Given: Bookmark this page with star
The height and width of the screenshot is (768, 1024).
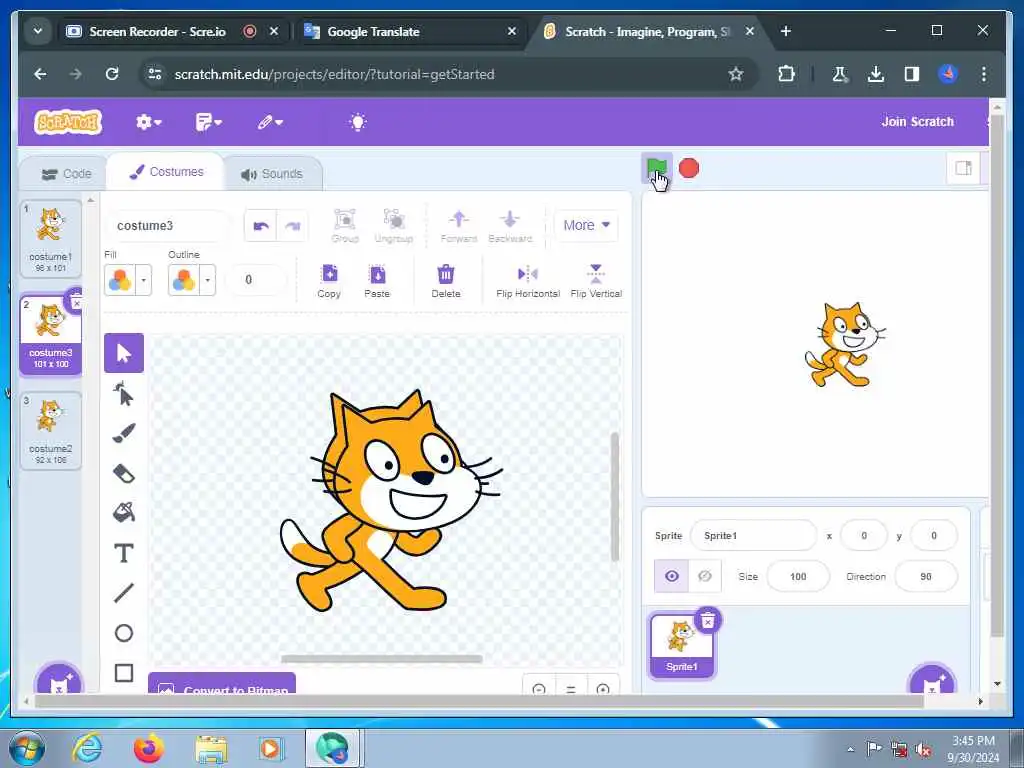Looking at the screenshot, I should [x=735, y=74].
